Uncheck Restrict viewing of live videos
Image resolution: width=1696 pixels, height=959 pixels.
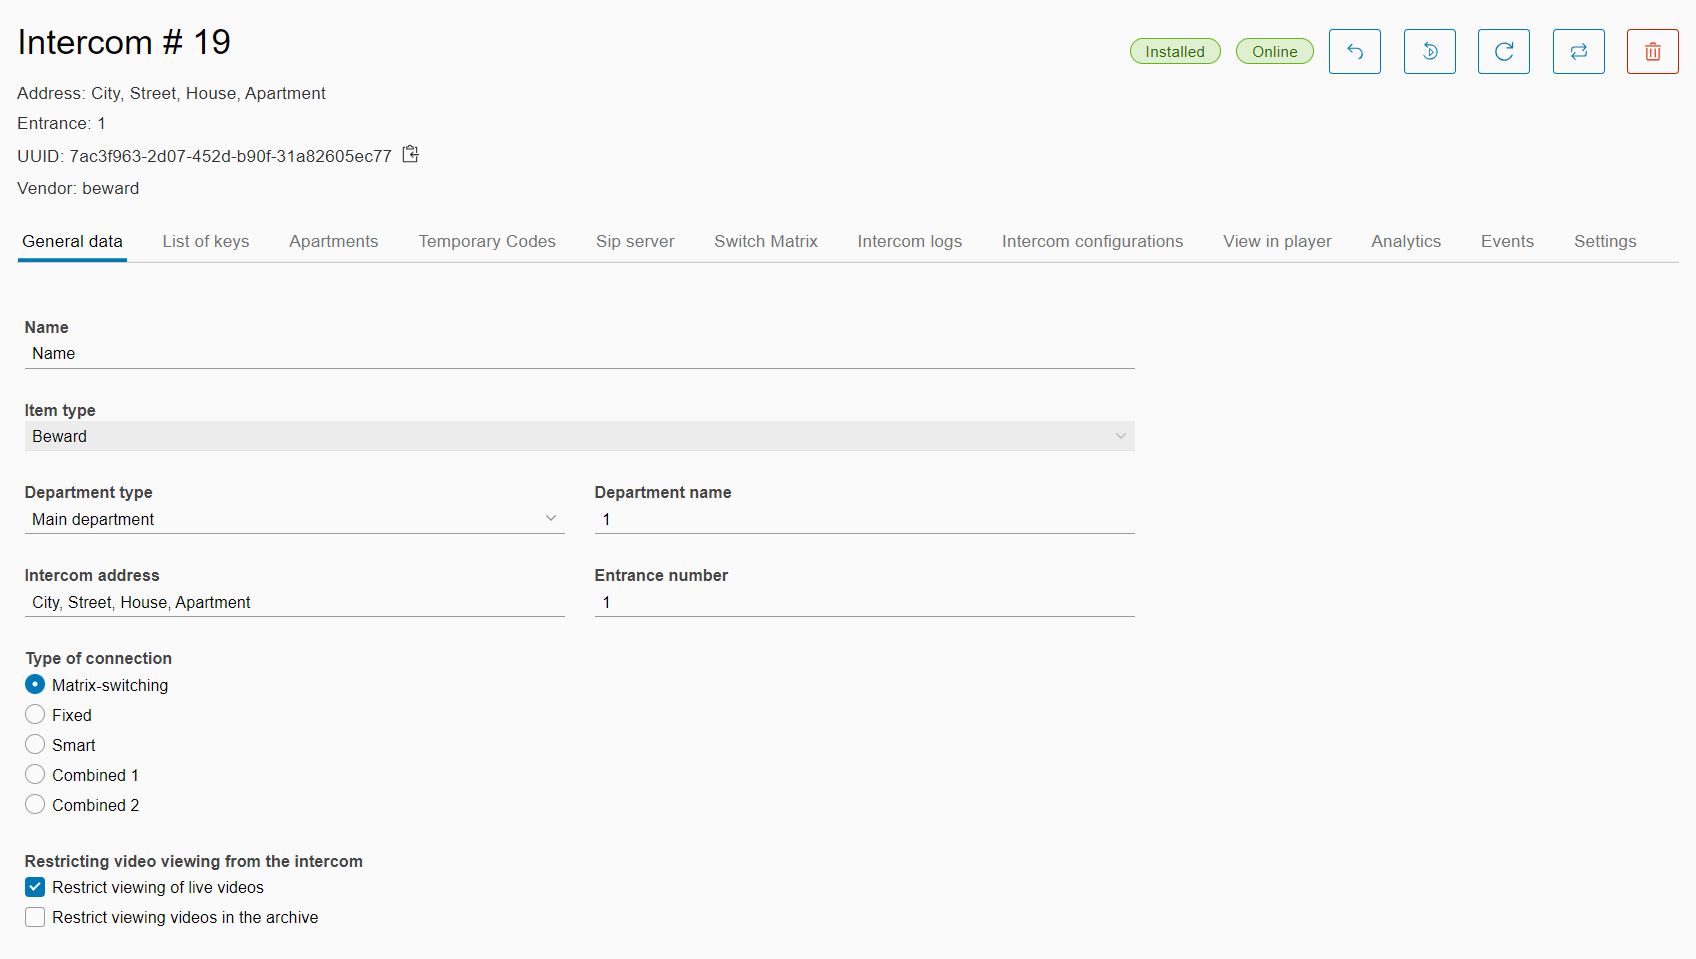35,887
